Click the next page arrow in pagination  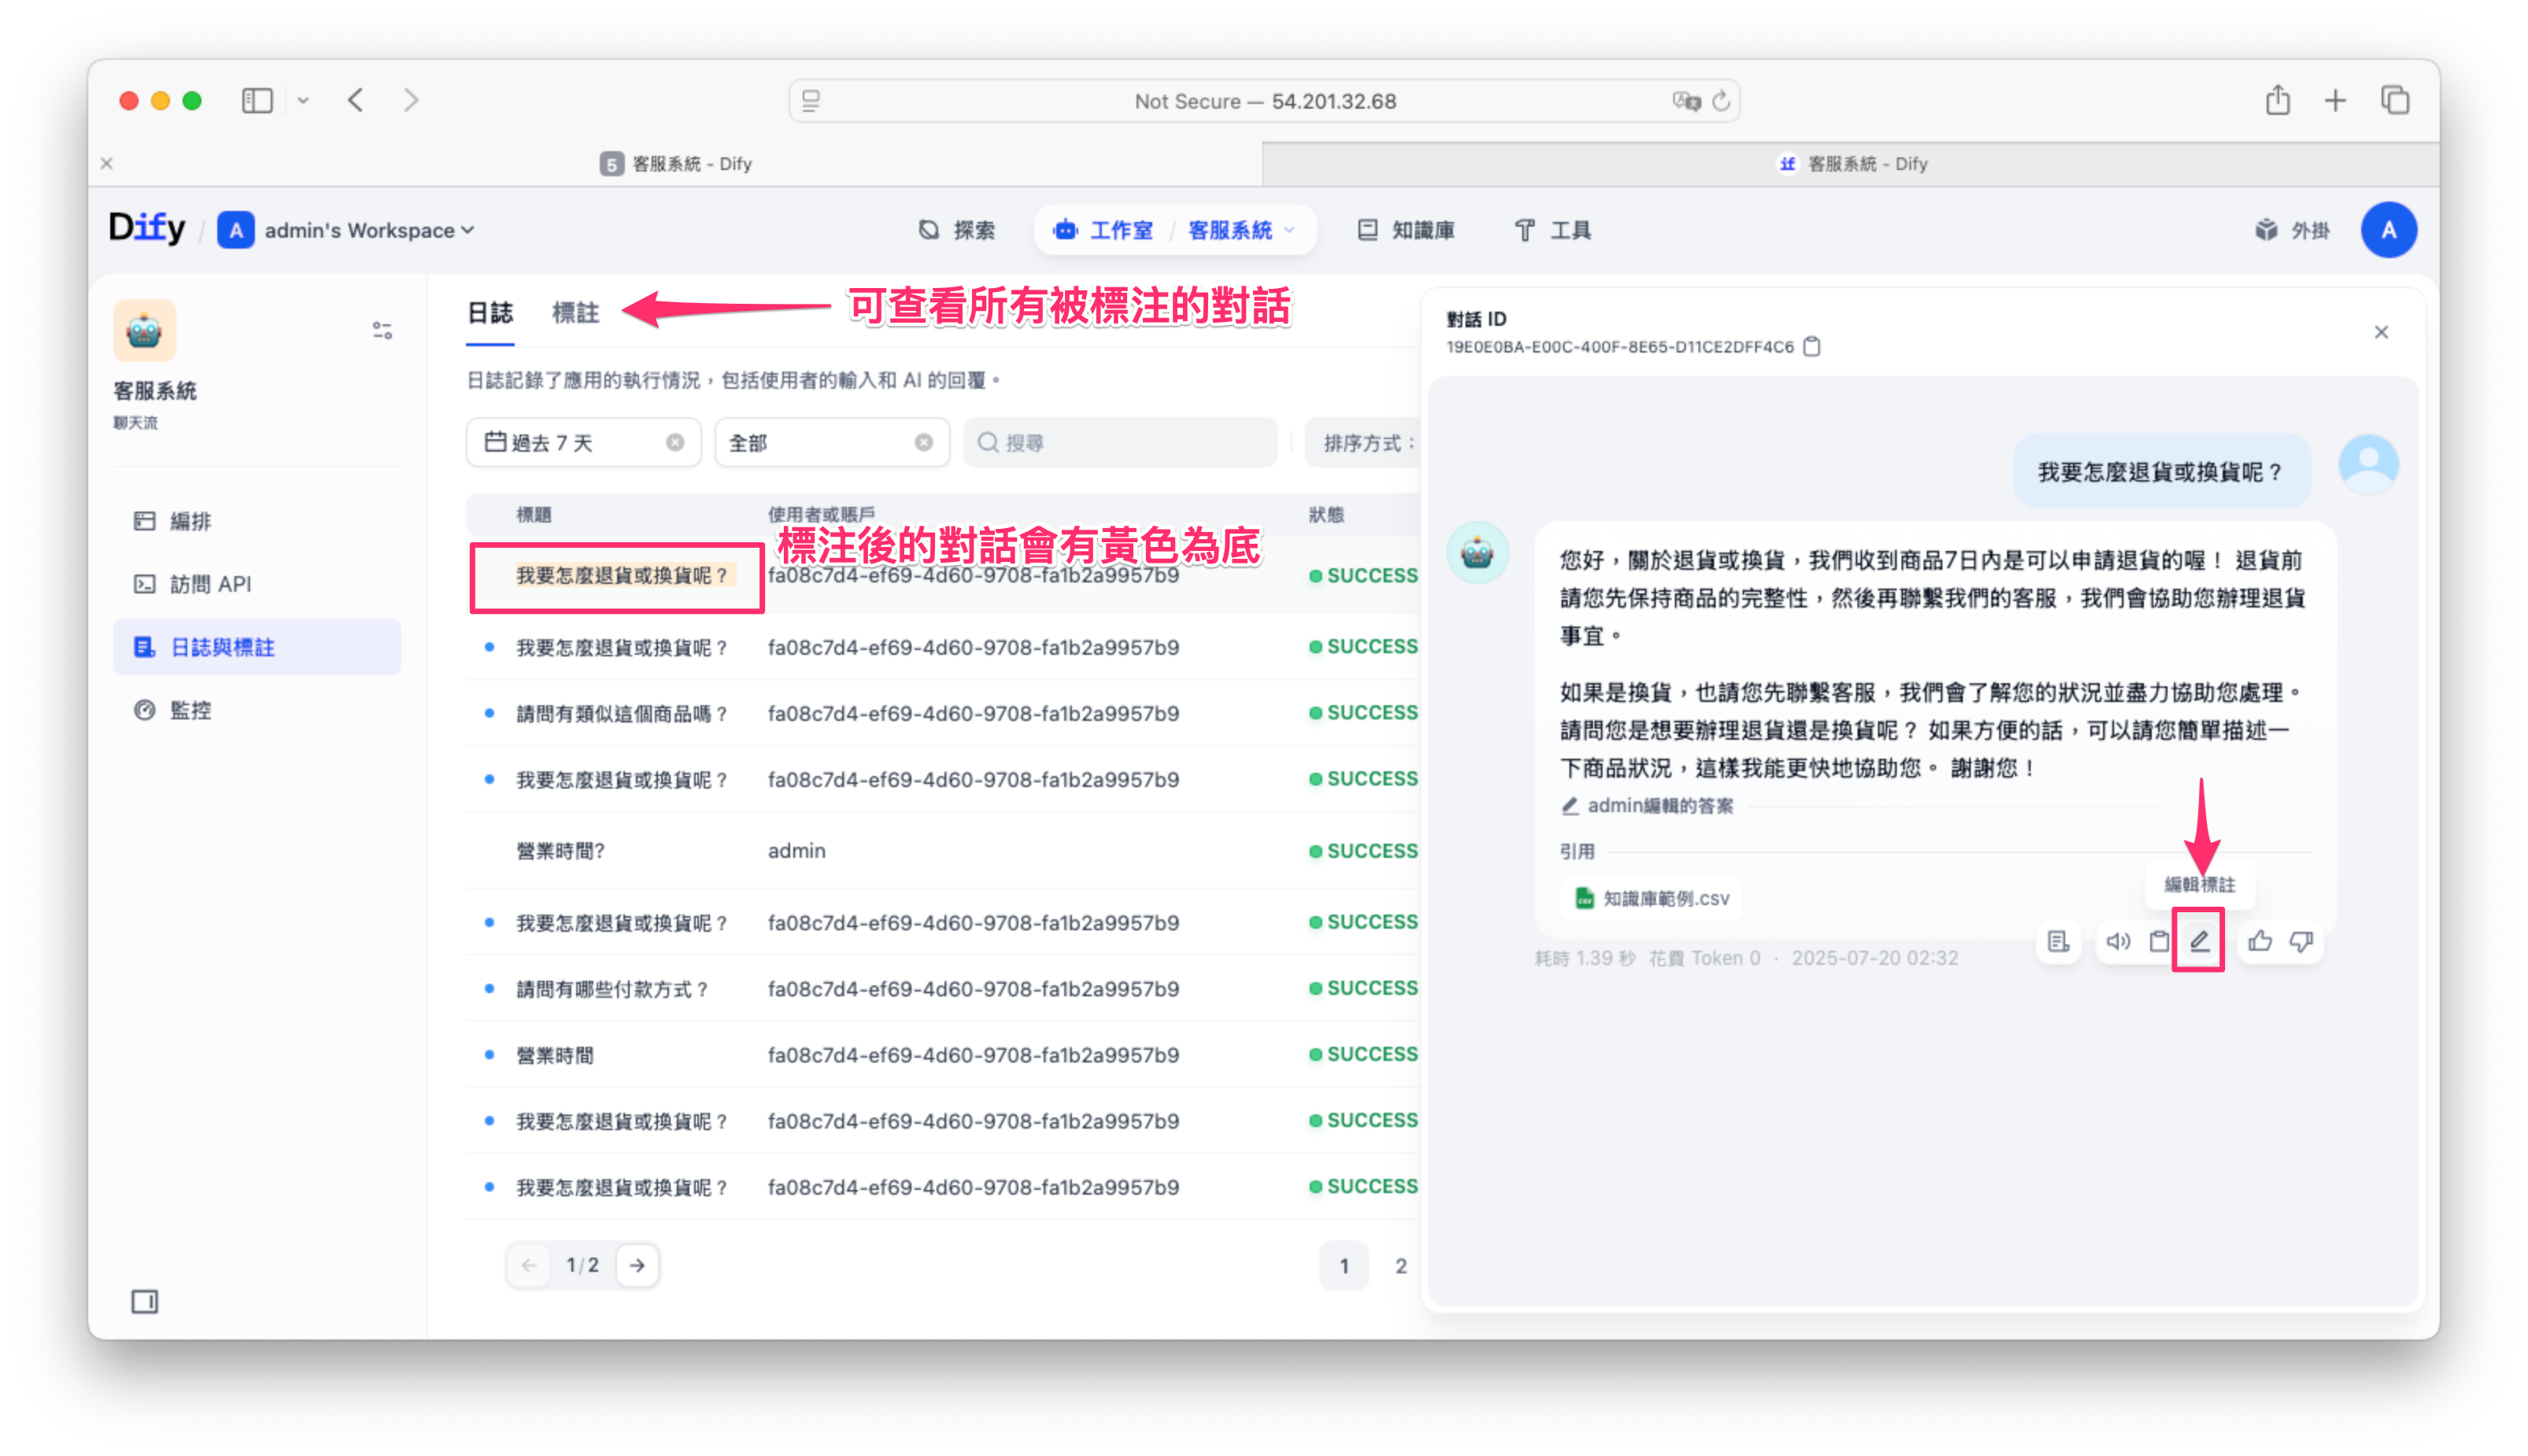pyautogui.click(x=637, y=1265)
